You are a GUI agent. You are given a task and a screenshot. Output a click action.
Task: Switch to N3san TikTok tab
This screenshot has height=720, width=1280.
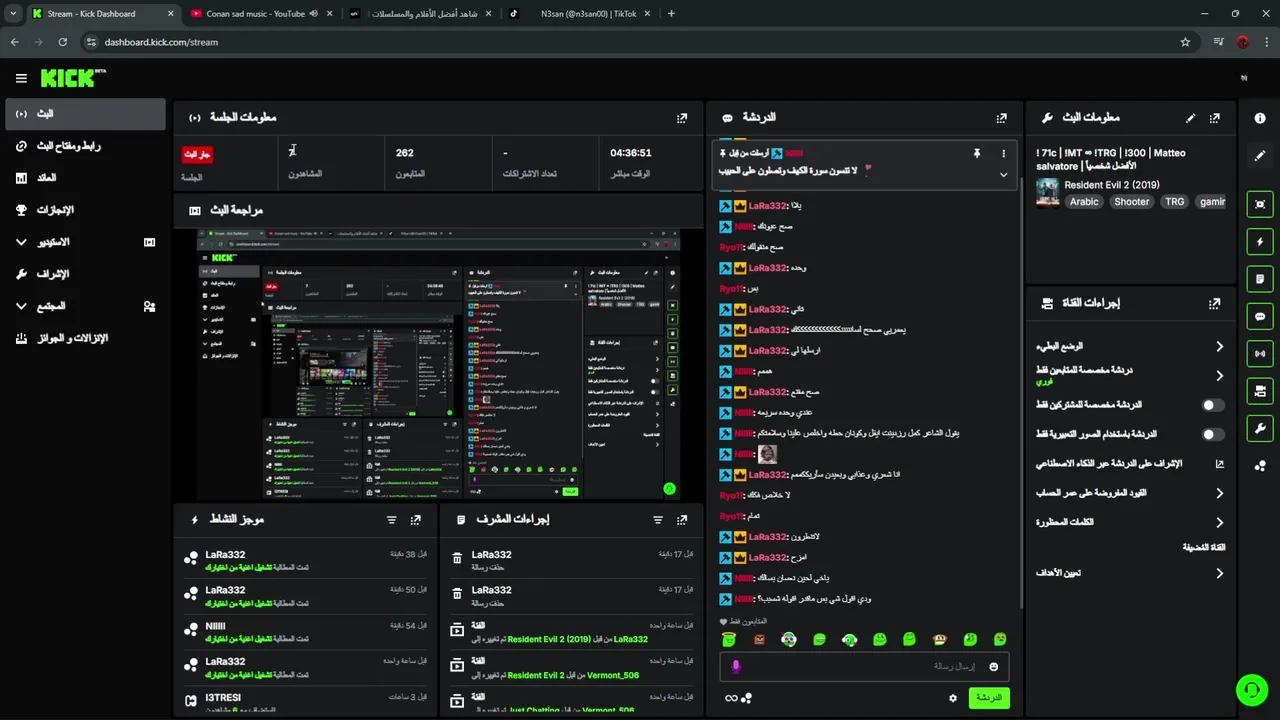580,14
